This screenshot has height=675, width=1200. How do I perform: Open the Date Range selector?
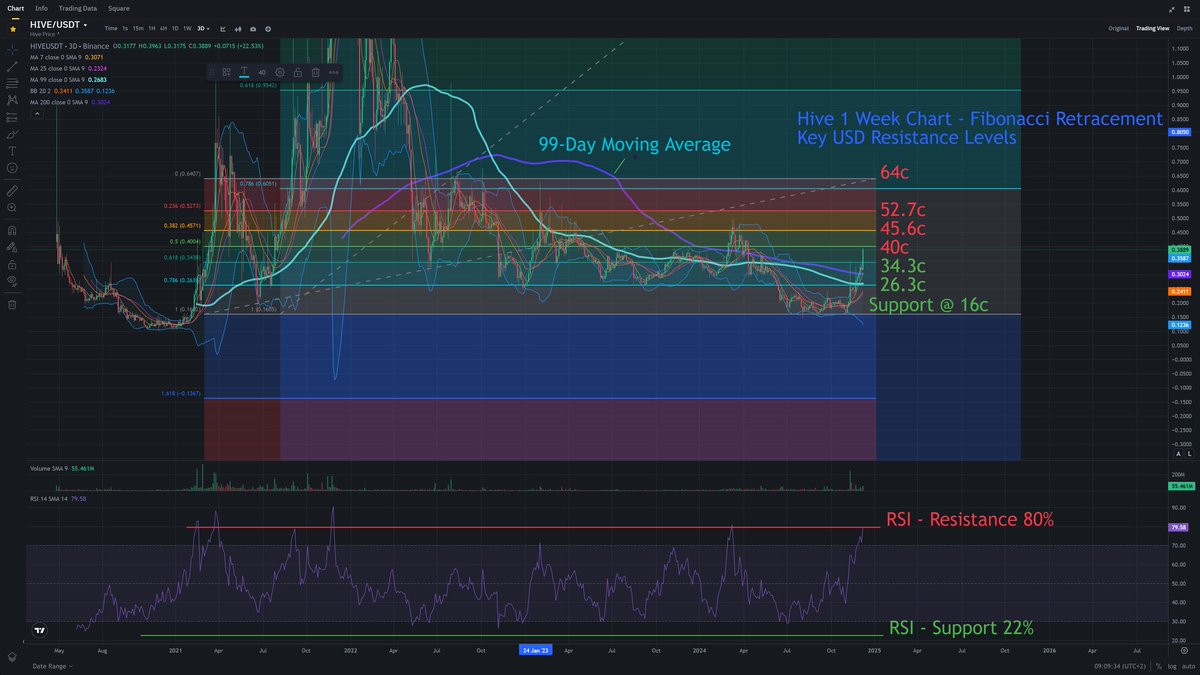pyautogui.click(x=53, y=667)
